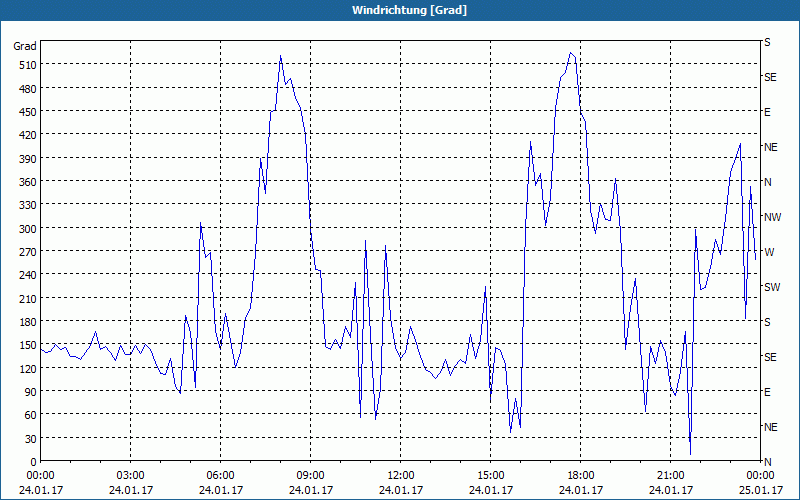Viewport: 800px width, 500px height.
Task: Select the 18:00 time label
Action: 581,476
